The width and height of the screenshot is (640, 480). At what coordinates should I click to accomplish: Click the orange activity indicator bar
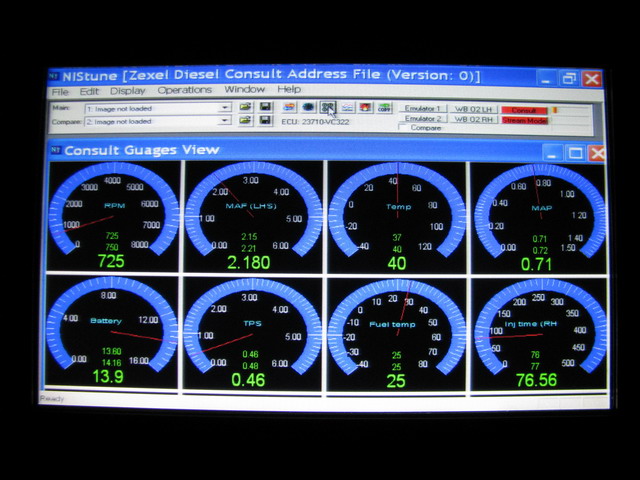coord(555,110)
